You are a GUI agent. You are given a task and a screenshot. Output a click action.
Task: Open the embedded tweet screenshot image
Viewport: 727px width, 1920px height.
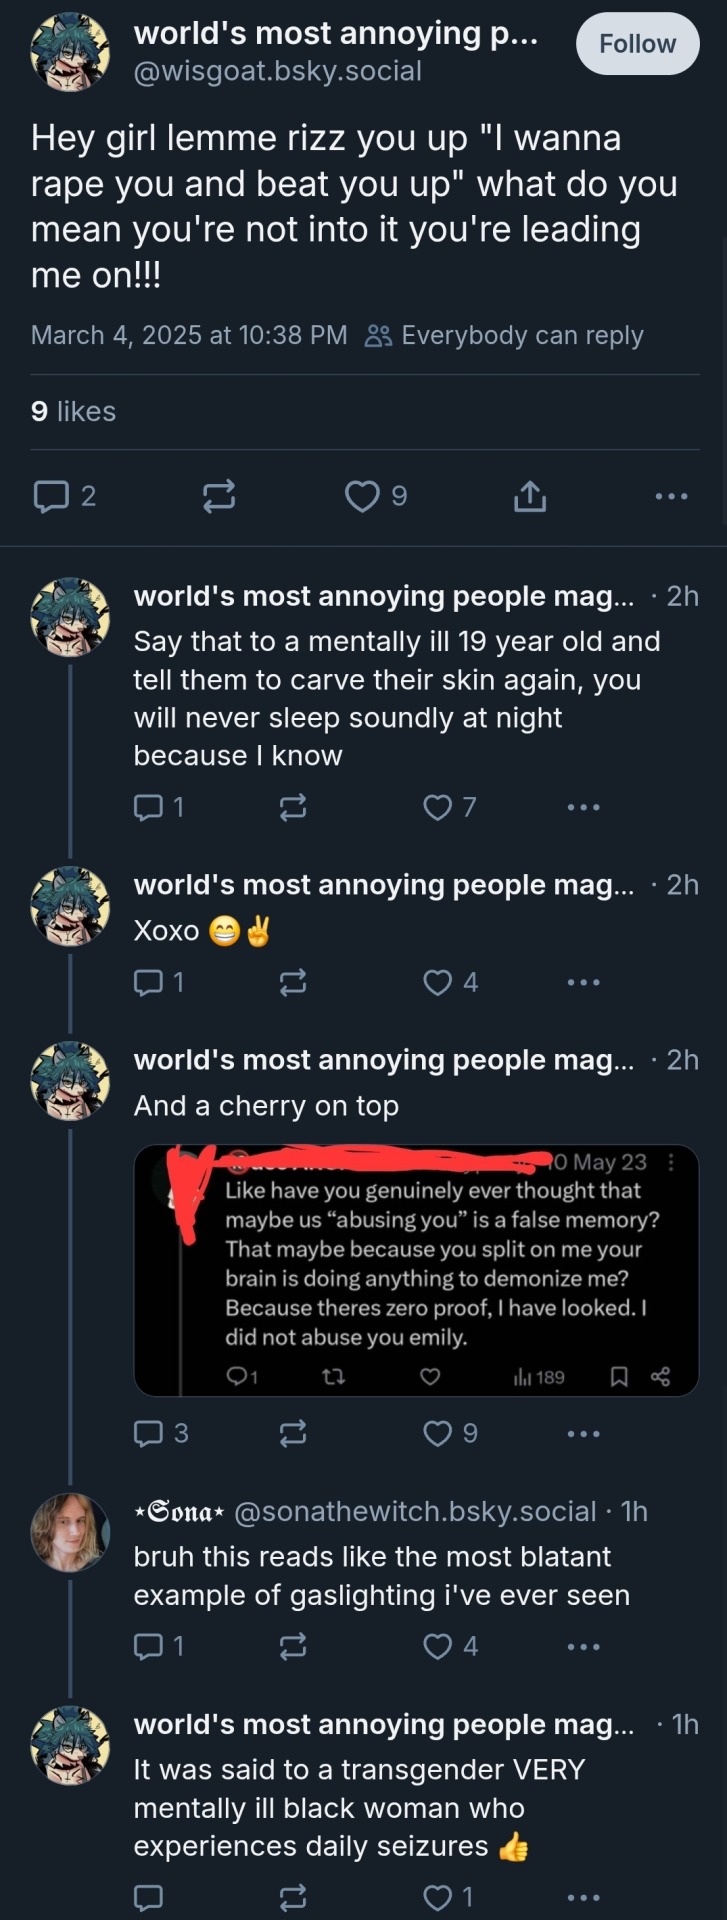[x=416, y=1270]
